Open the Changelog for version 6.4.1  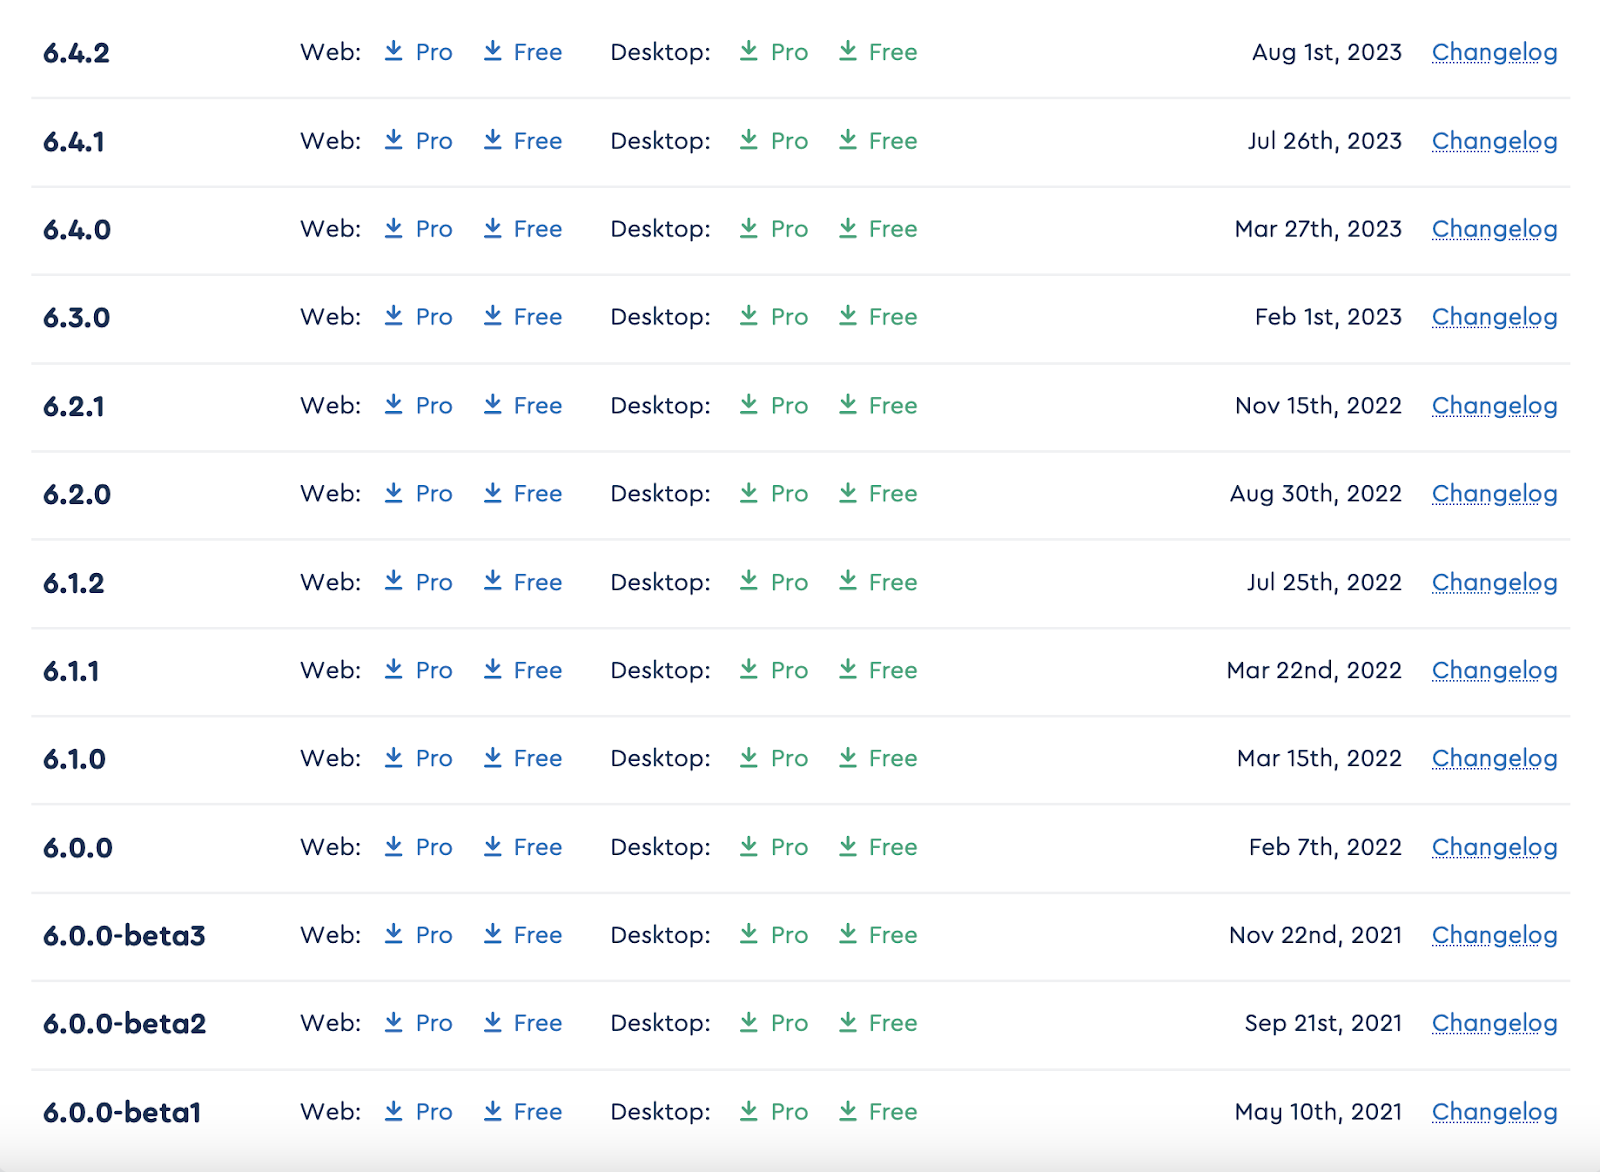[x=1494, y=141]
